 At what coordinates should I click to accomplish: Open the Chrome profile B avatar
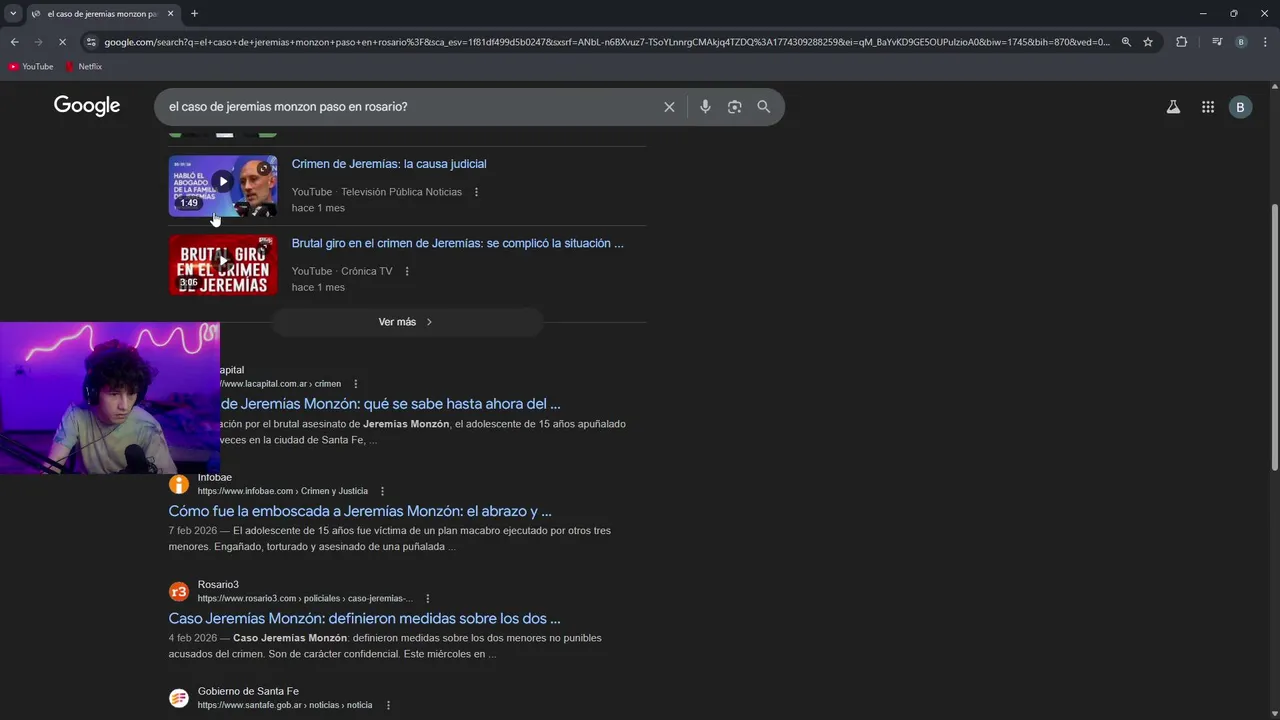1241,42
